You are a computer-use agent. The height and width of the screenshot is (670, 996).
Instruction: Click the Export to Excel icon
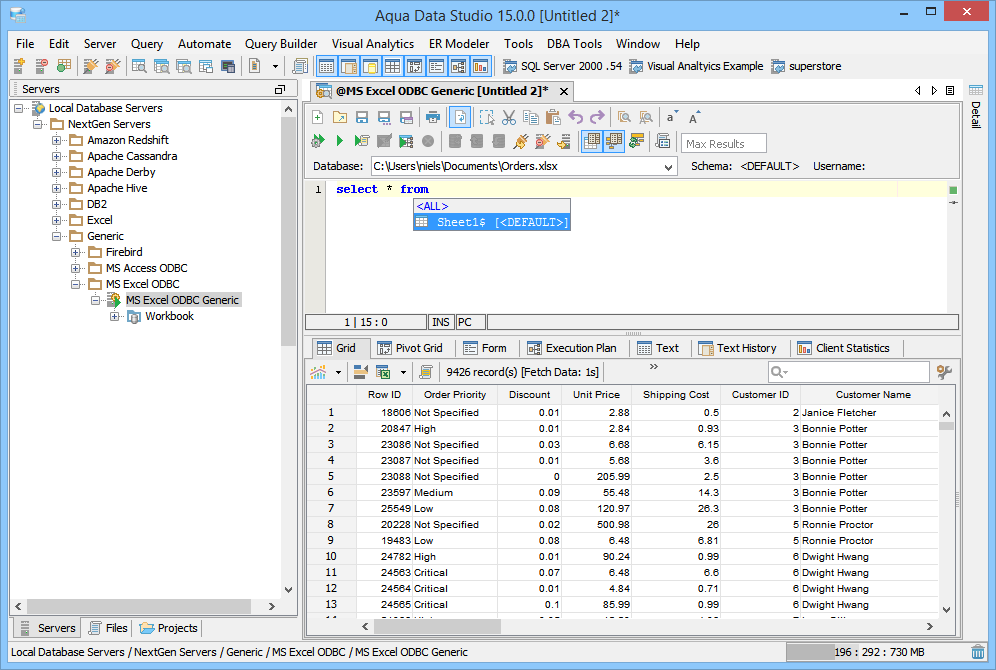click(383, 372)
